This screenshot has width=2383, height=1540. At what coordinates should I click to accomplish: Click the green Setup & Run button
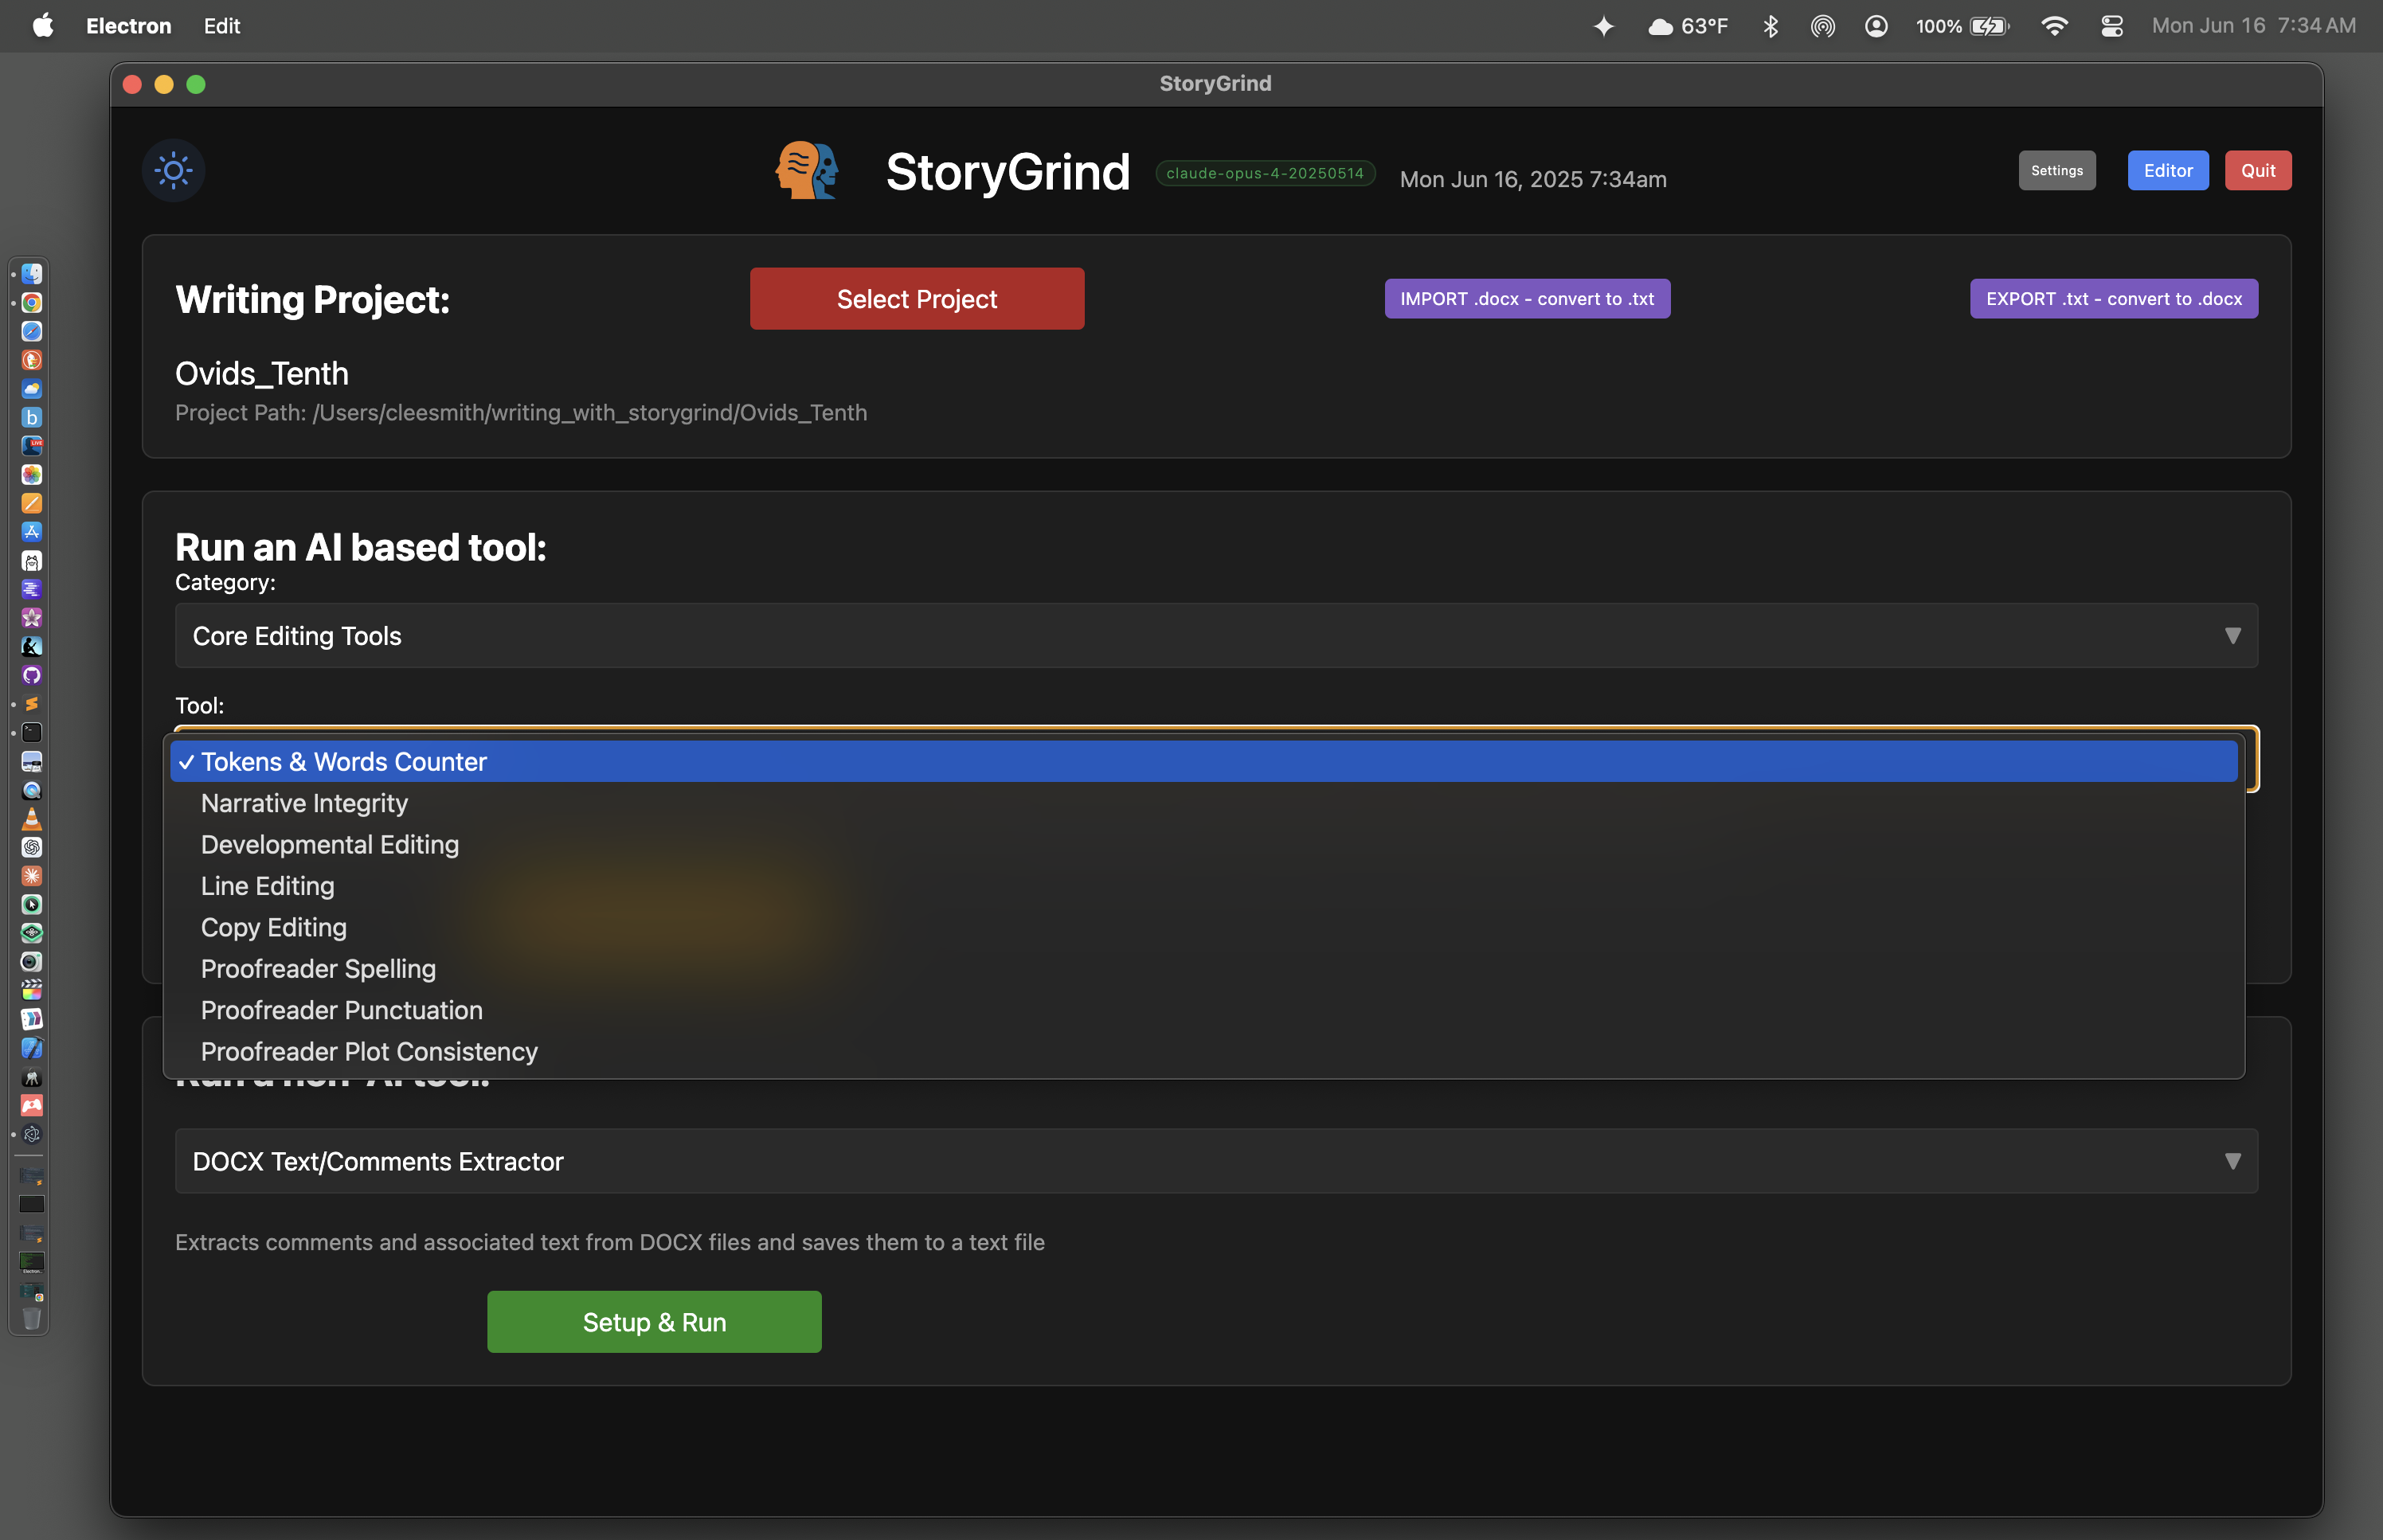pos(654,1322)
